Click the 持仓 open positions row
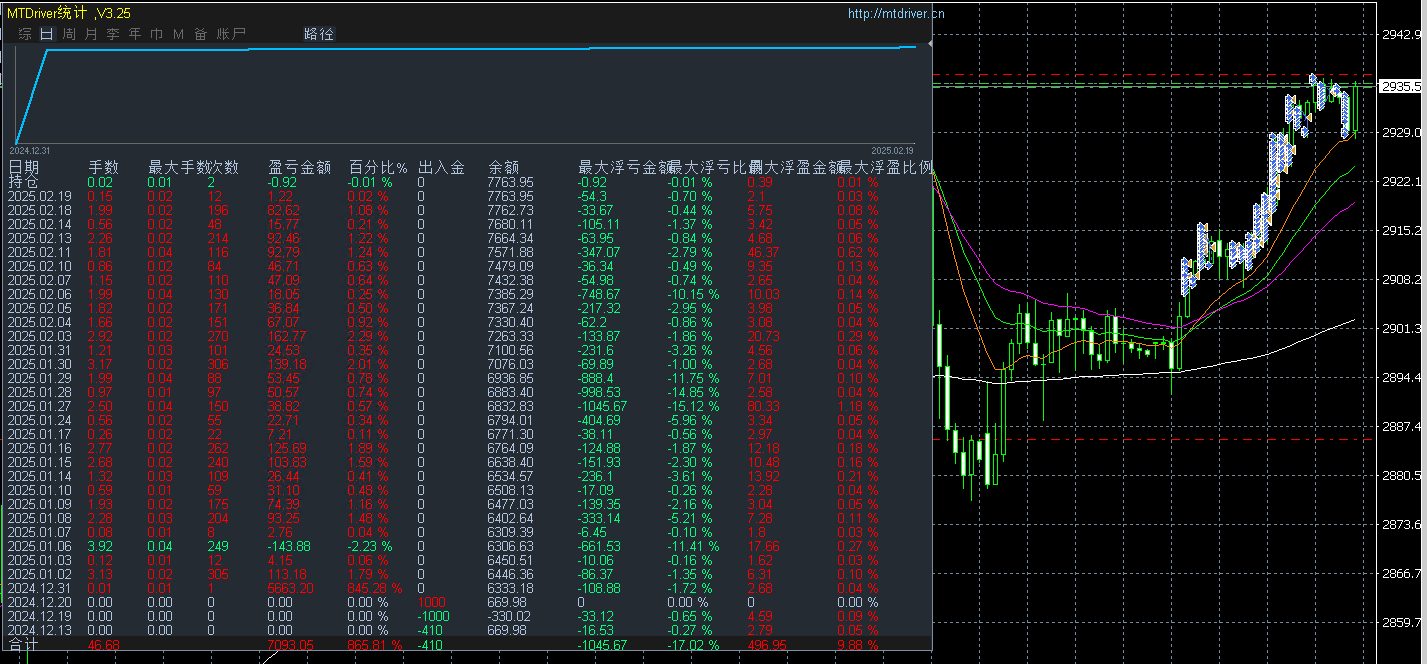The height and width of the screenshot is (664, 1427). point(24,182)
